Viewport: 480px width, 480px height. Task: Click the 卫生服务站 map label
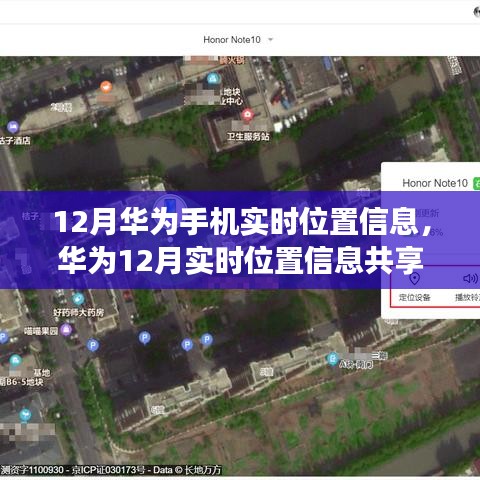tap(248, 136)
